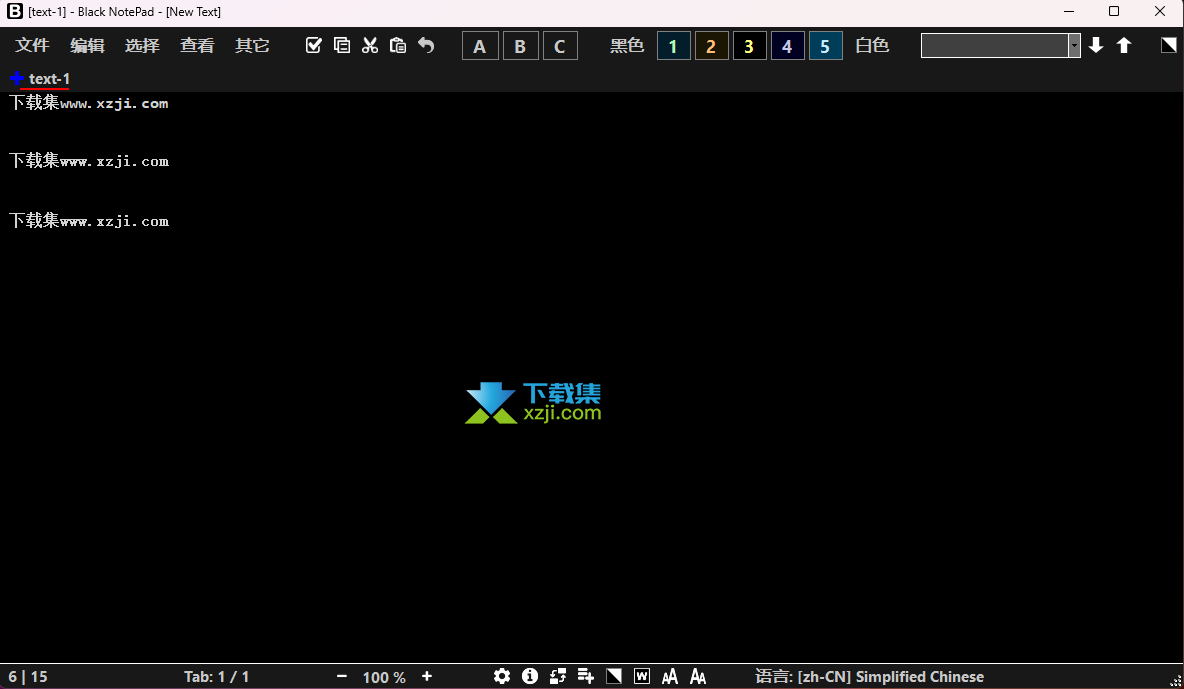
Task: Open the 选择 menu
Action: tap(142, 45)
